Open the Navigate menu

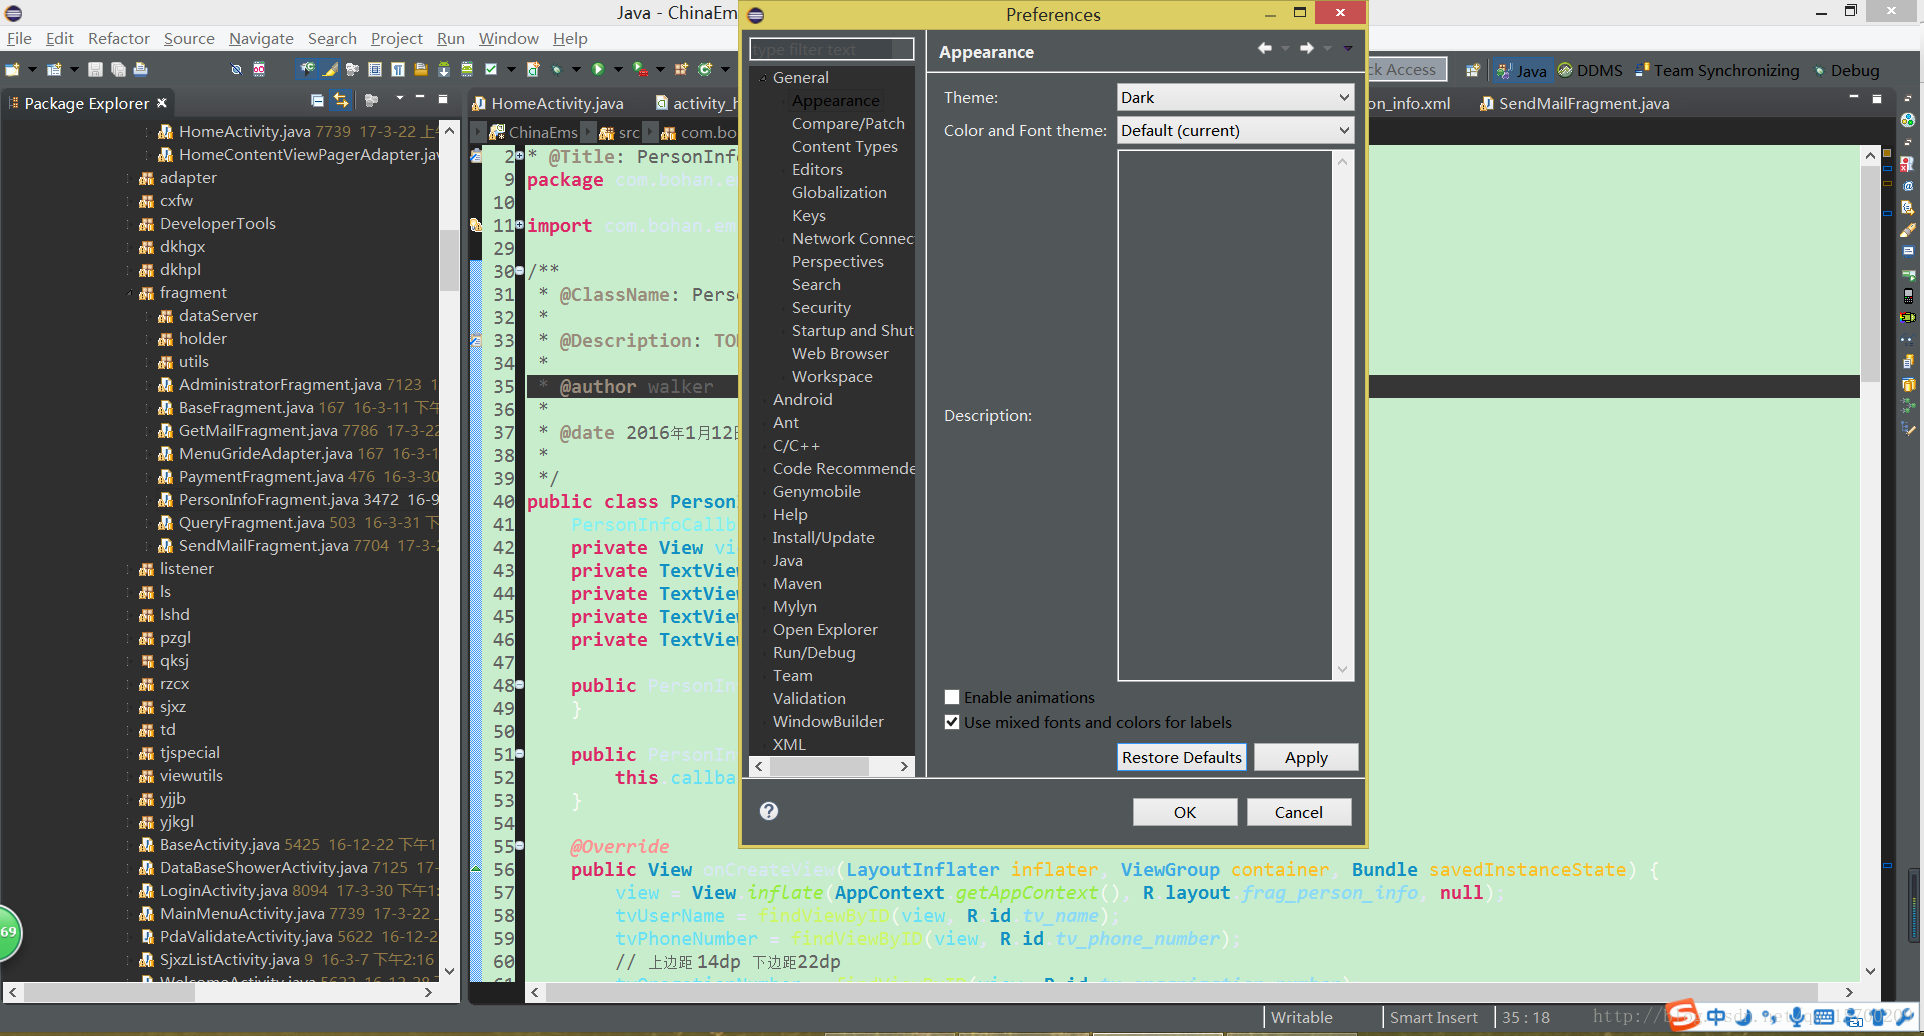point(261,38)
